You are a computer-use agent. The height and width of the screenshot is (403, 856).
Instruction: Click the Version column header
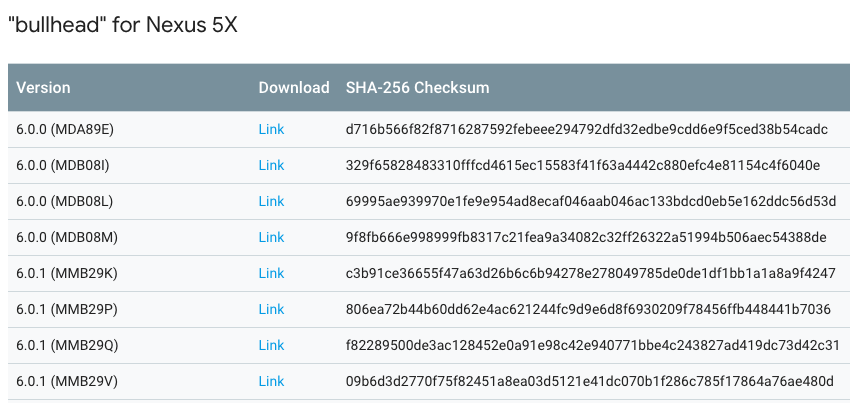(x=43, y=87)
